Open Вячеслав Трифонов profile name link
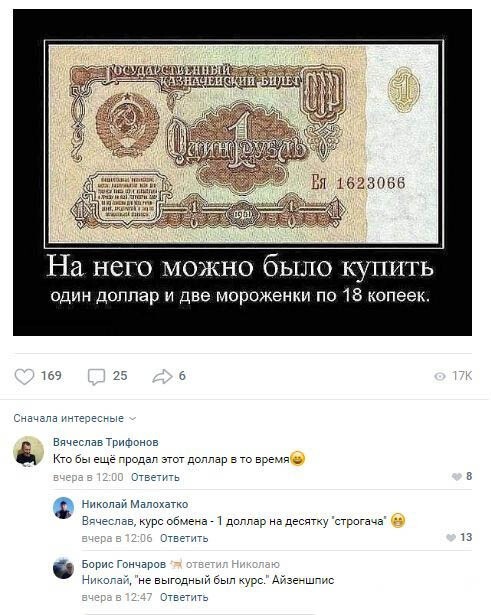This screenshot has width=491, height=615. pos(106,442)
